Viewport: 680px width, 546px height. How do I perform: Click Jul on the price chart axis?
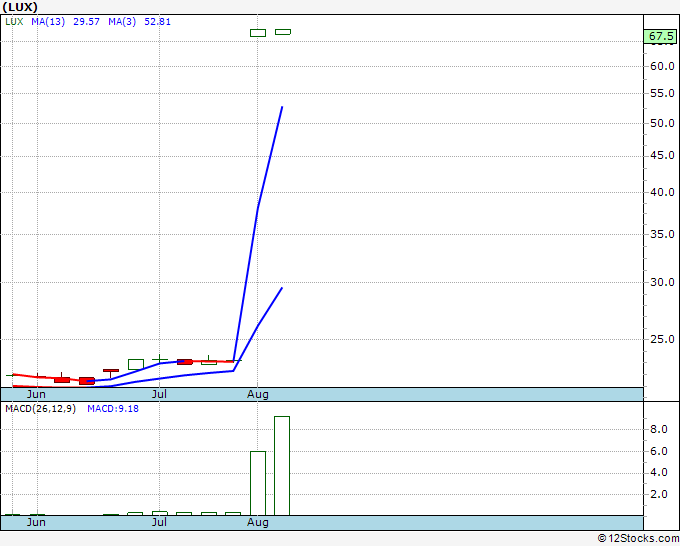(x=159, y=394)
